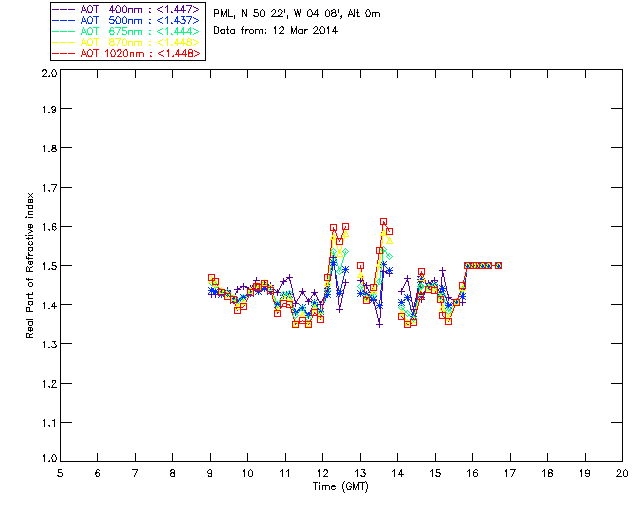Click the x-axis tick label 7
This screenshot has height=512, width=640.
[135, 473]
